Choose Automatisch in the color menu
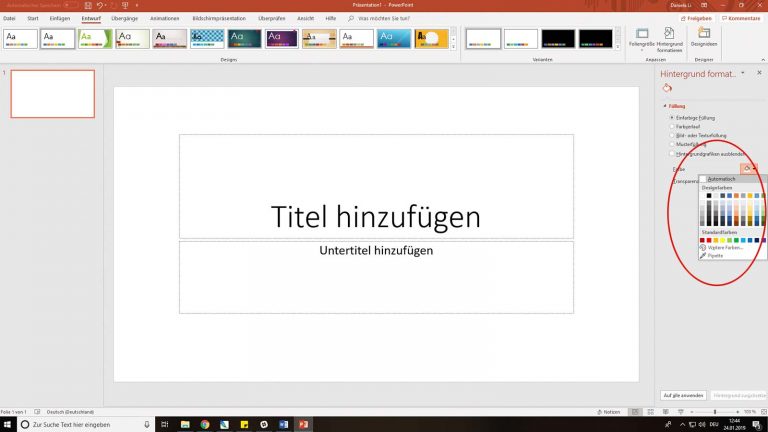 719,179
